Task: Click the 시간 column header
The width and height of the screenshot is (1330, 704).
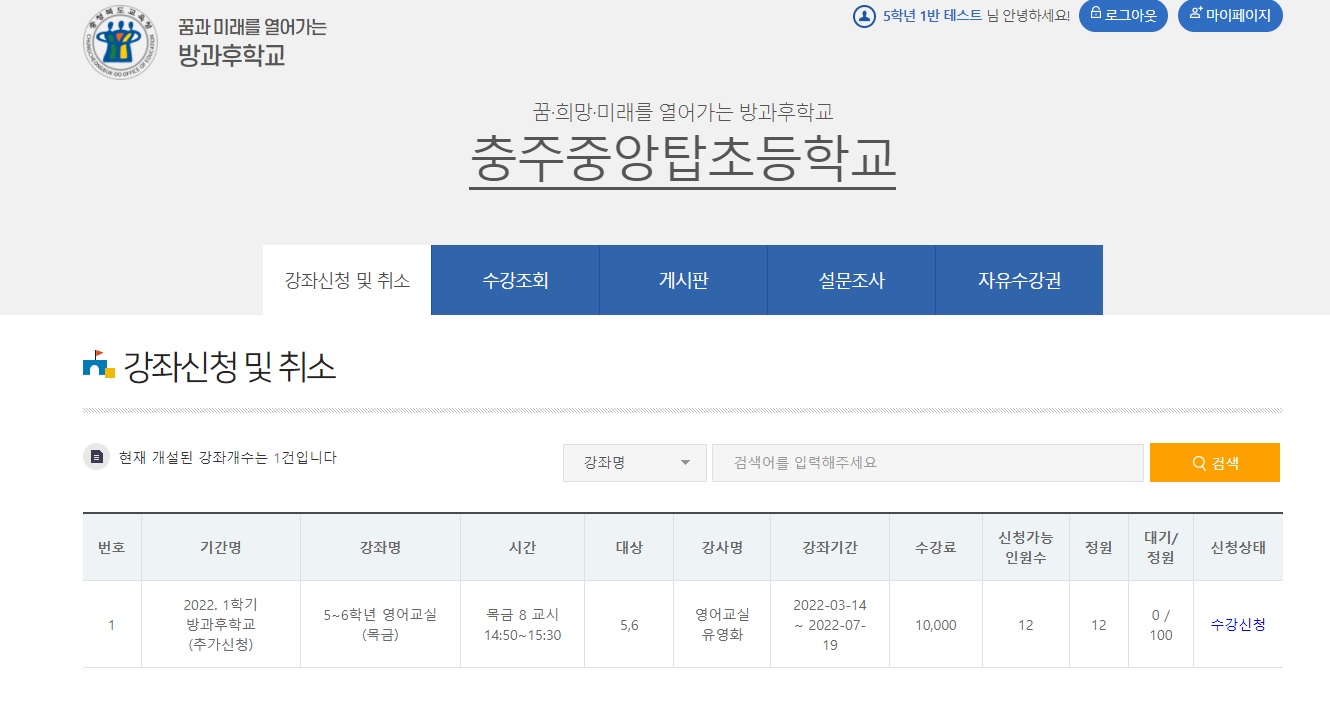Action: [522, 547]
